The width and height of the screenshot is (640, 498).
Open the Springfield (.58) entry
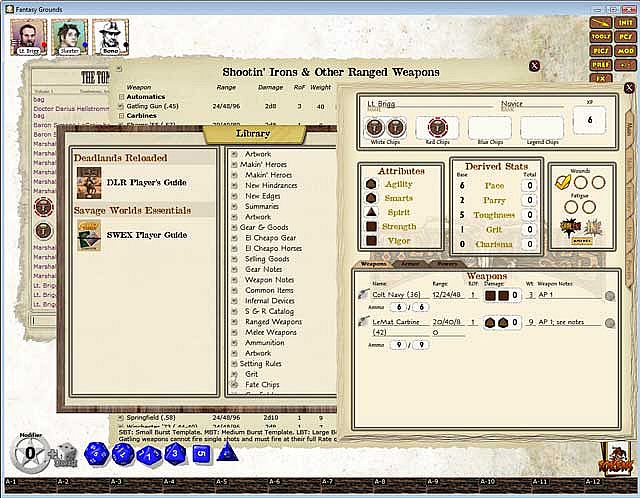pyautogui.click(x=148, y=418)
